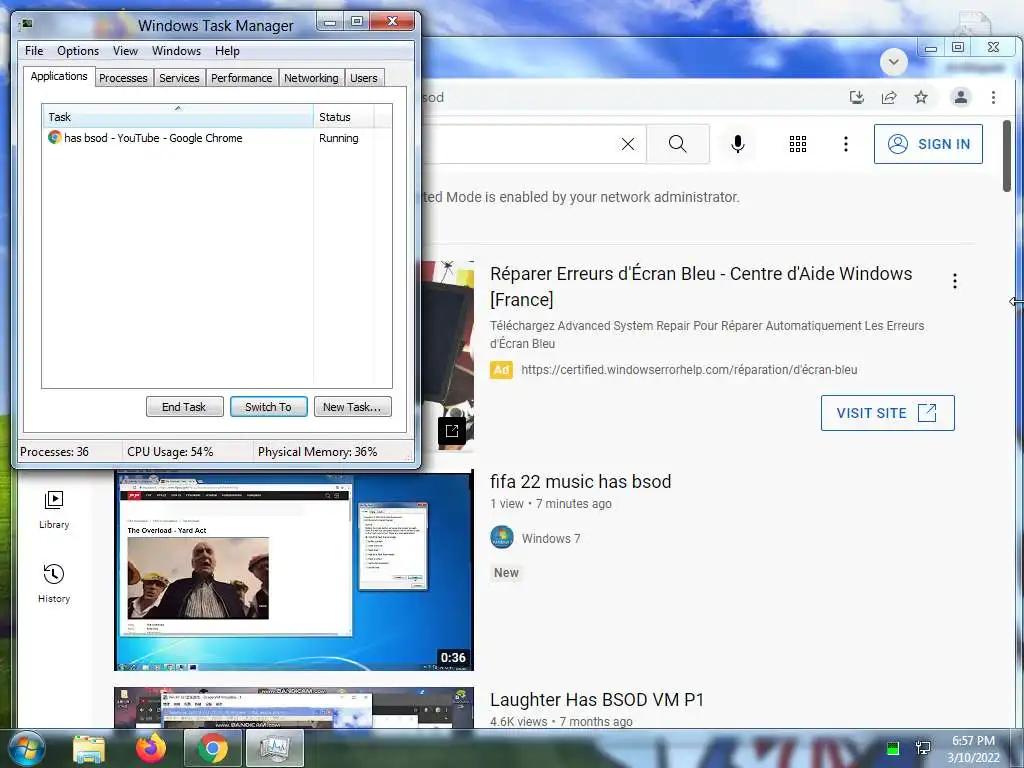Open the File menu in Task Manager

point(34,51)
